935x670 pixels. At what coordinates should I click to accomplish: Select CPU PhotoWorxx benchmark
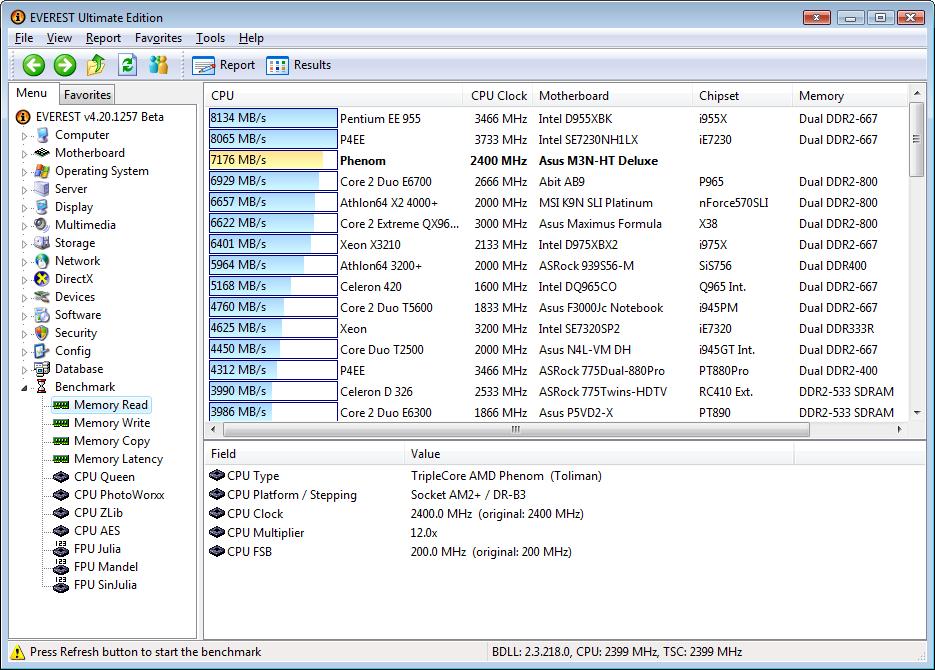pos(119,495)
